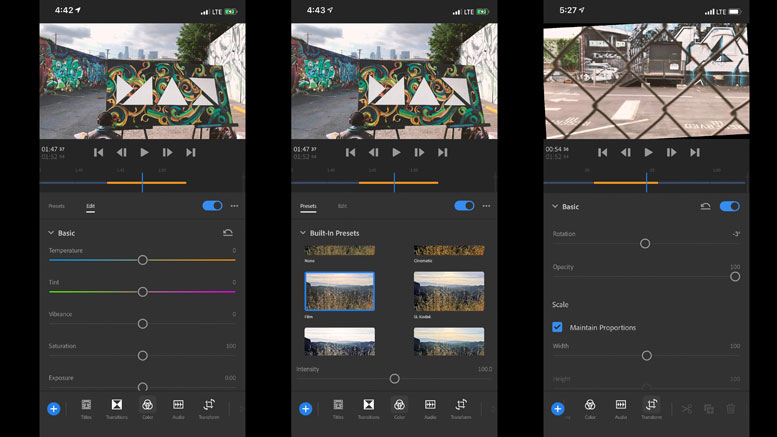
Task: Click the orange timeline clip on right phone
Action: 626,183
